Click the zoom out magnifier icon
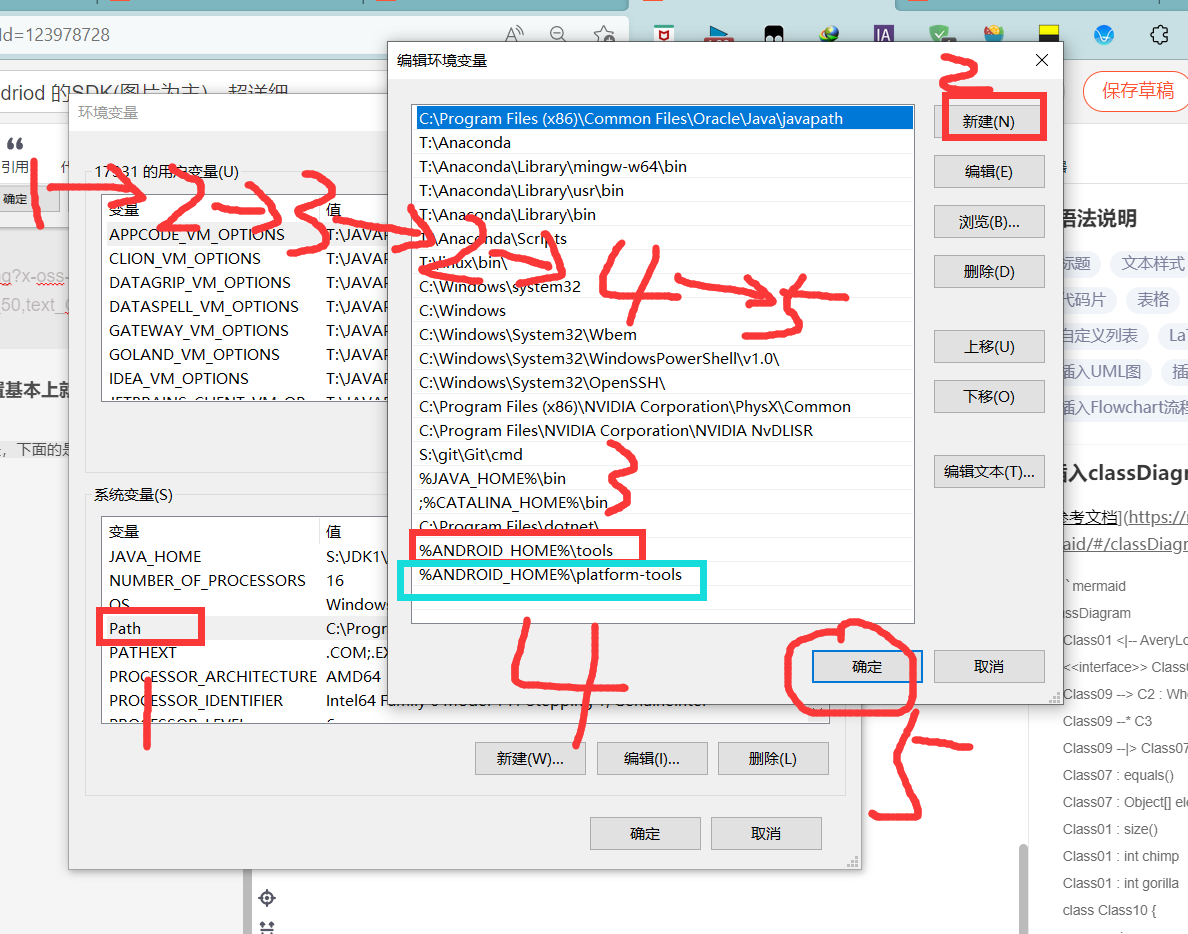Viewport: 1188px width, 934px height. point(558,34)
